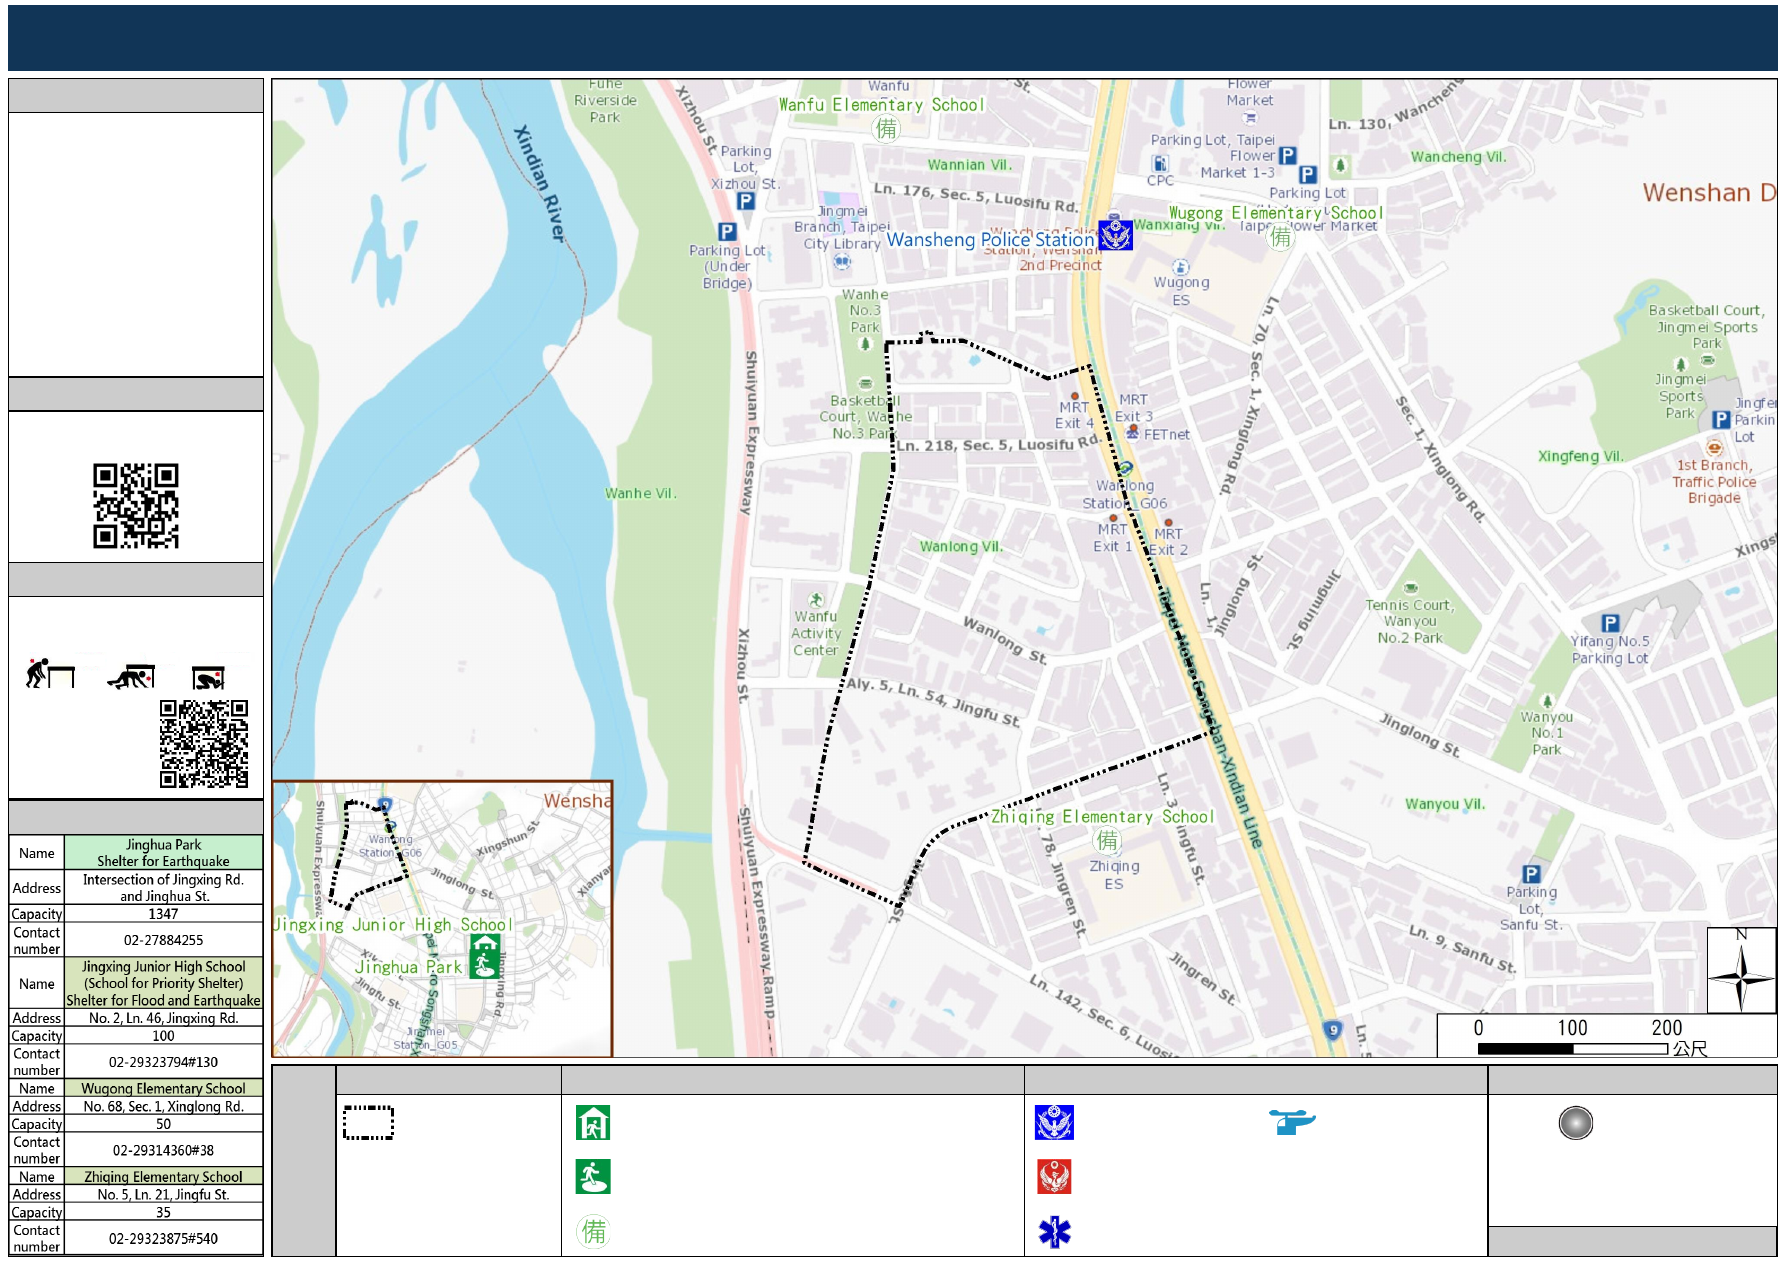The height and width of the screenshot is (1263, 1786).
Task: Click the 'Wannian Vil.' map label
Action: pyautogui.click(x=969, y=165)
